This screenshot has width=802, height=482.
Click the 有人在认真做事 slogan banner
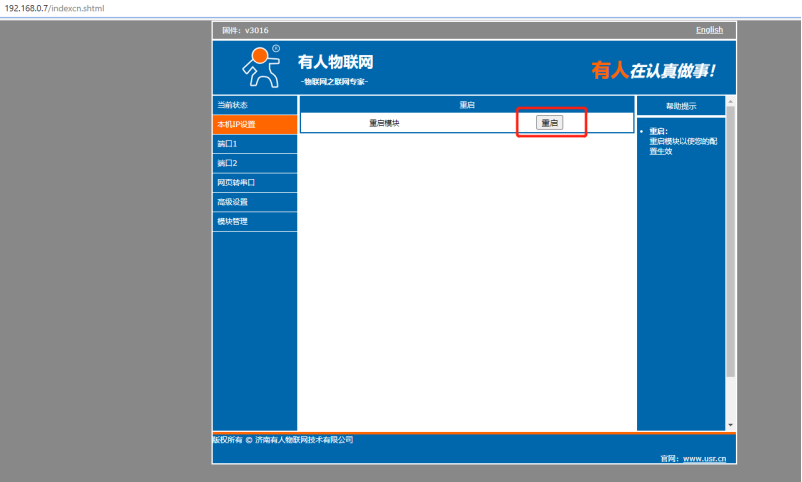click(x=653, y=70)
